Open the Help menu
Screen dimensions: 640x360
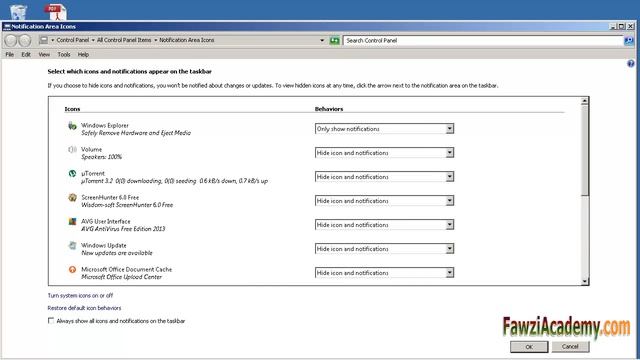(83, 54)
